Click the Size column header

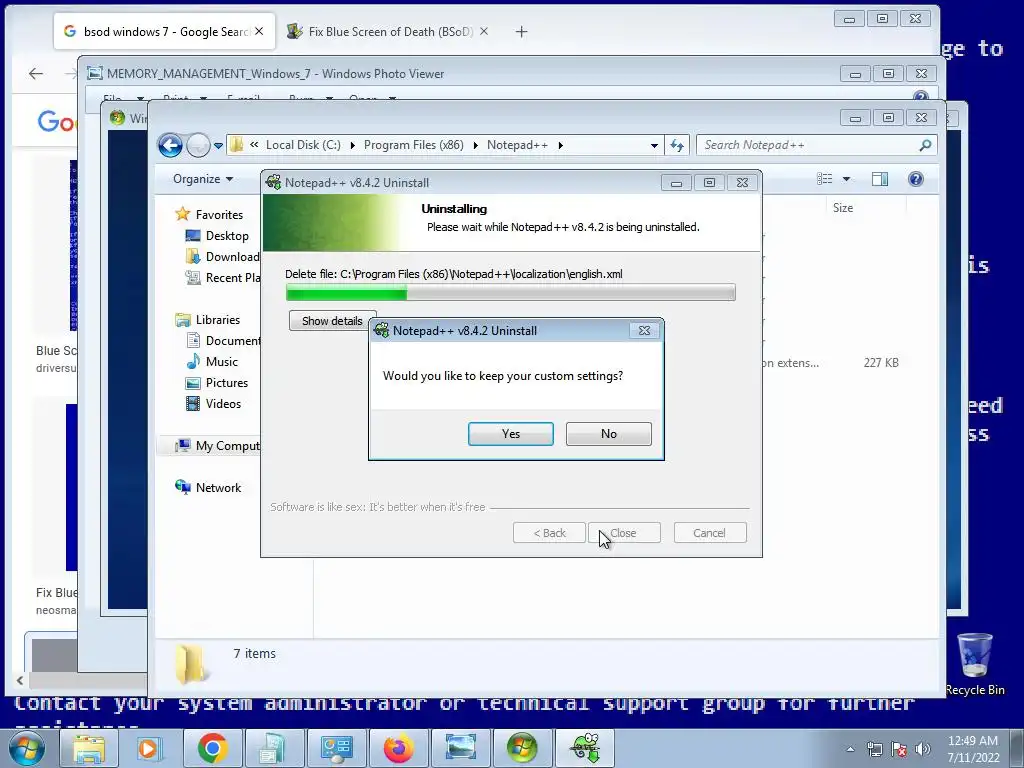842,208
